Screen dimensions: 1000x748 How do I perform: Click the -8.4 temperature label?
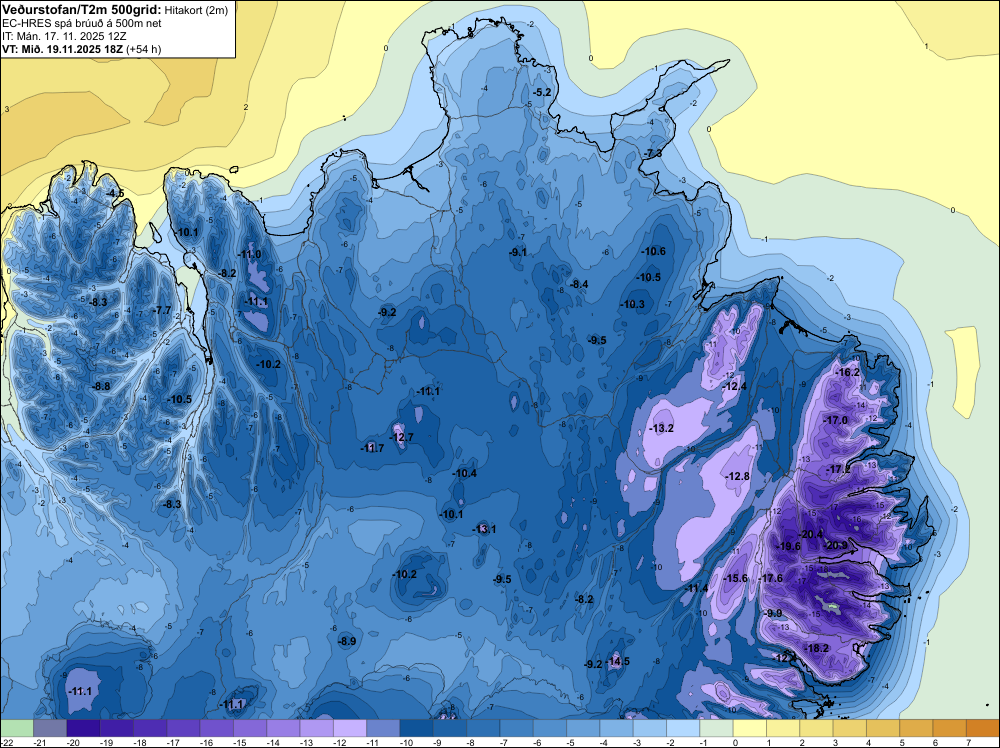pos(579,284)
